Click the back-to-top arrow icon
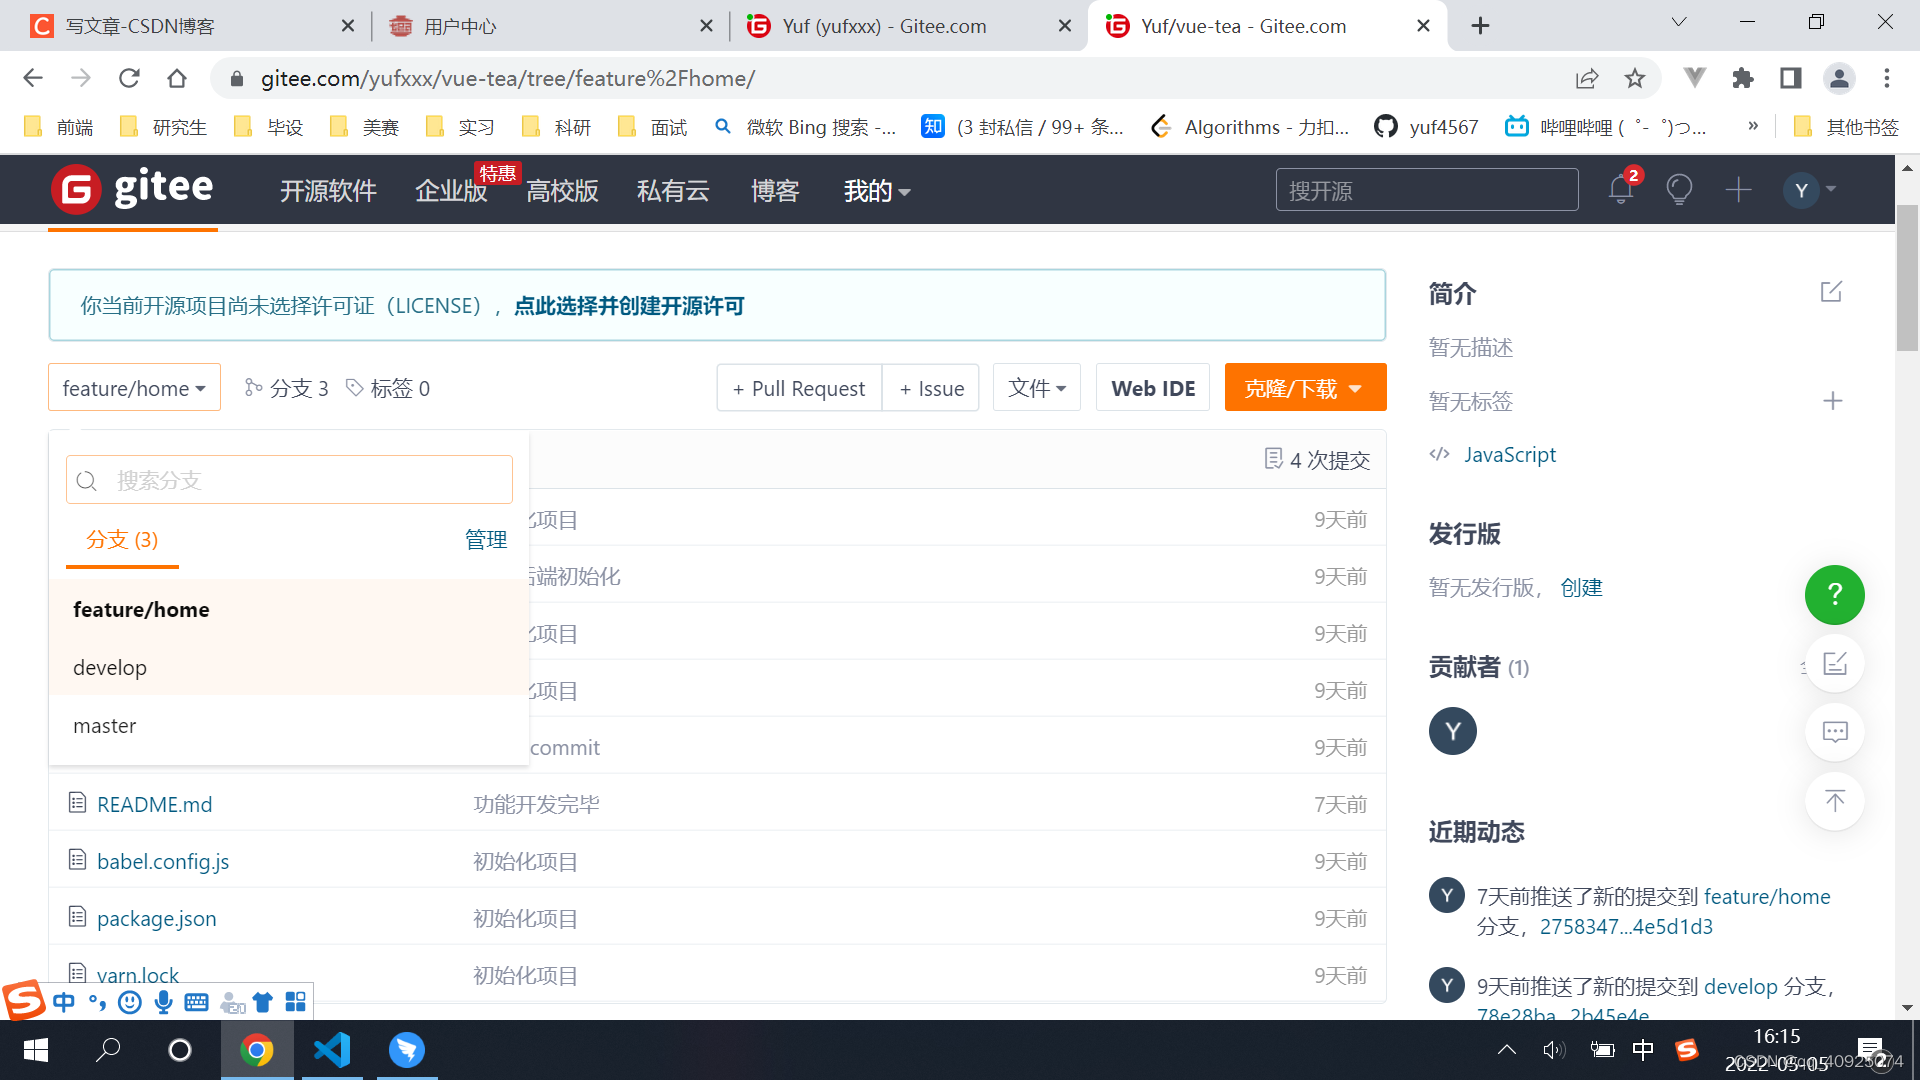Screen dimensions: 1920x1080 coord(1834,800)
